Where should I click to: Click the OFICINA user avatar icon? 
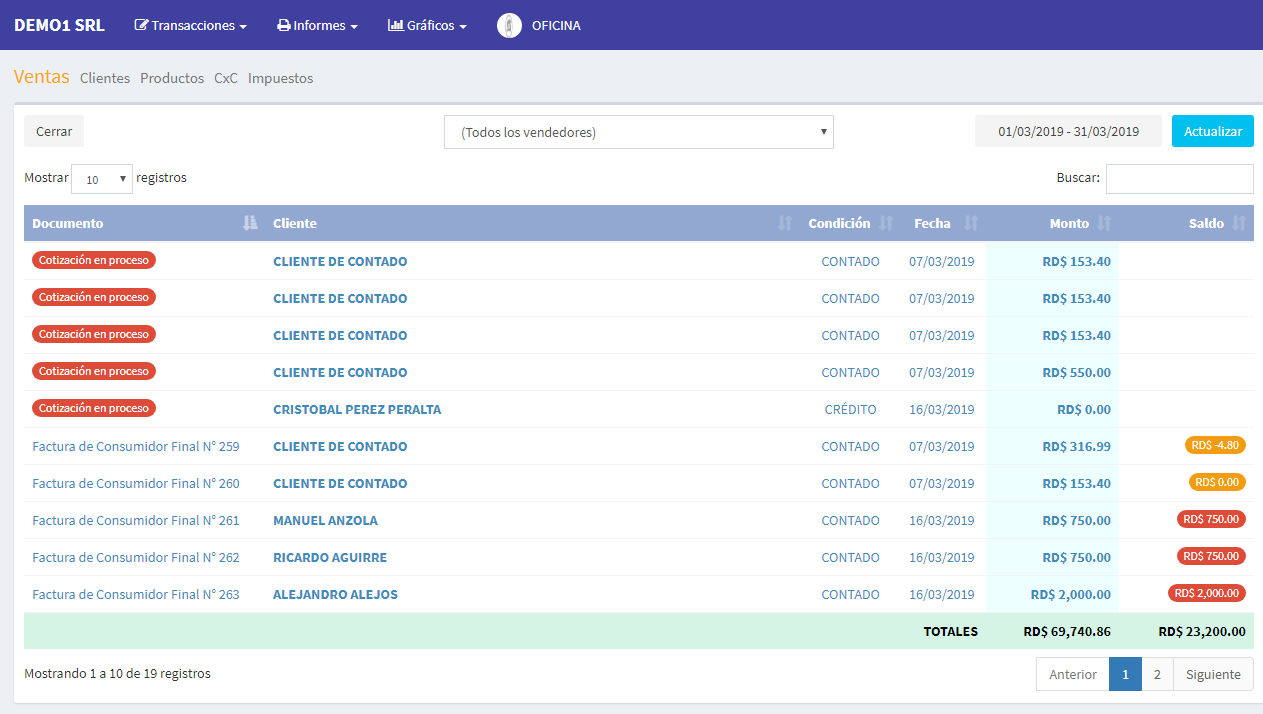click(x=510, y=25)
